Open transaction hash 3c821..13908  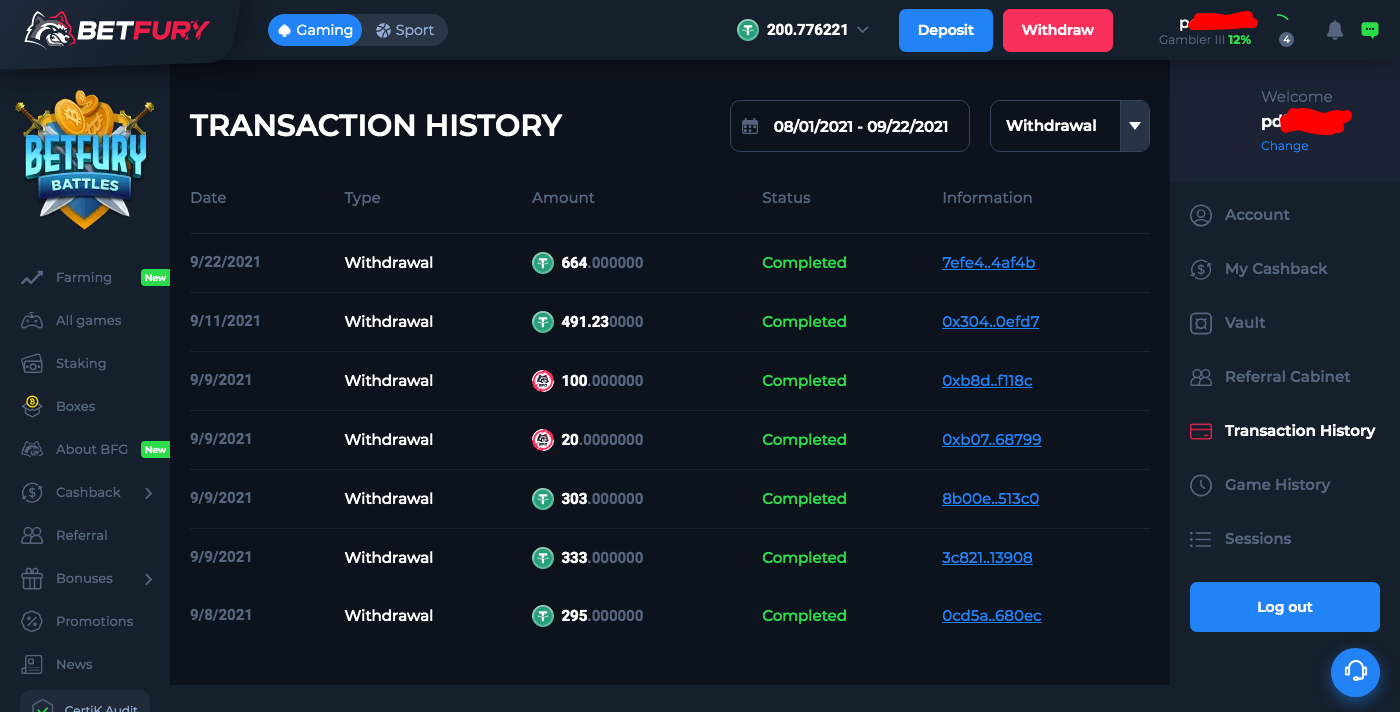click(x=987, y=558)
